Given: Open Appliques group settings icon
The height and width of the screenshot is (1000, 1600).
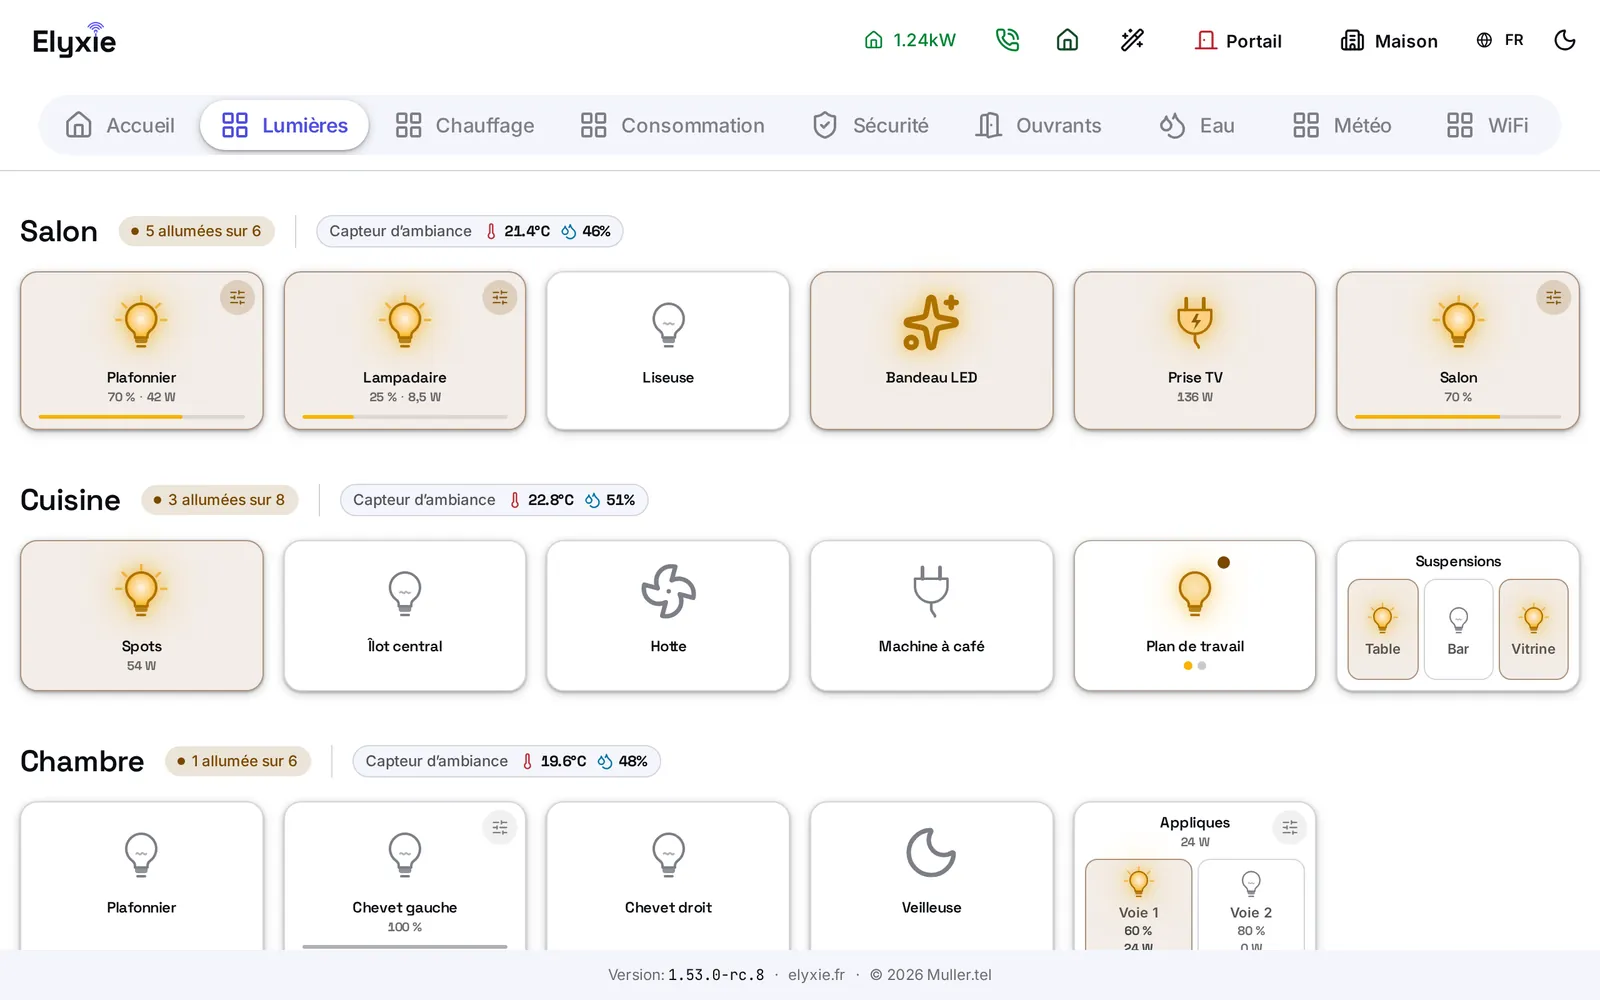Looking at the screenshot, I should pyautogui.click(x=1290, y=827).
